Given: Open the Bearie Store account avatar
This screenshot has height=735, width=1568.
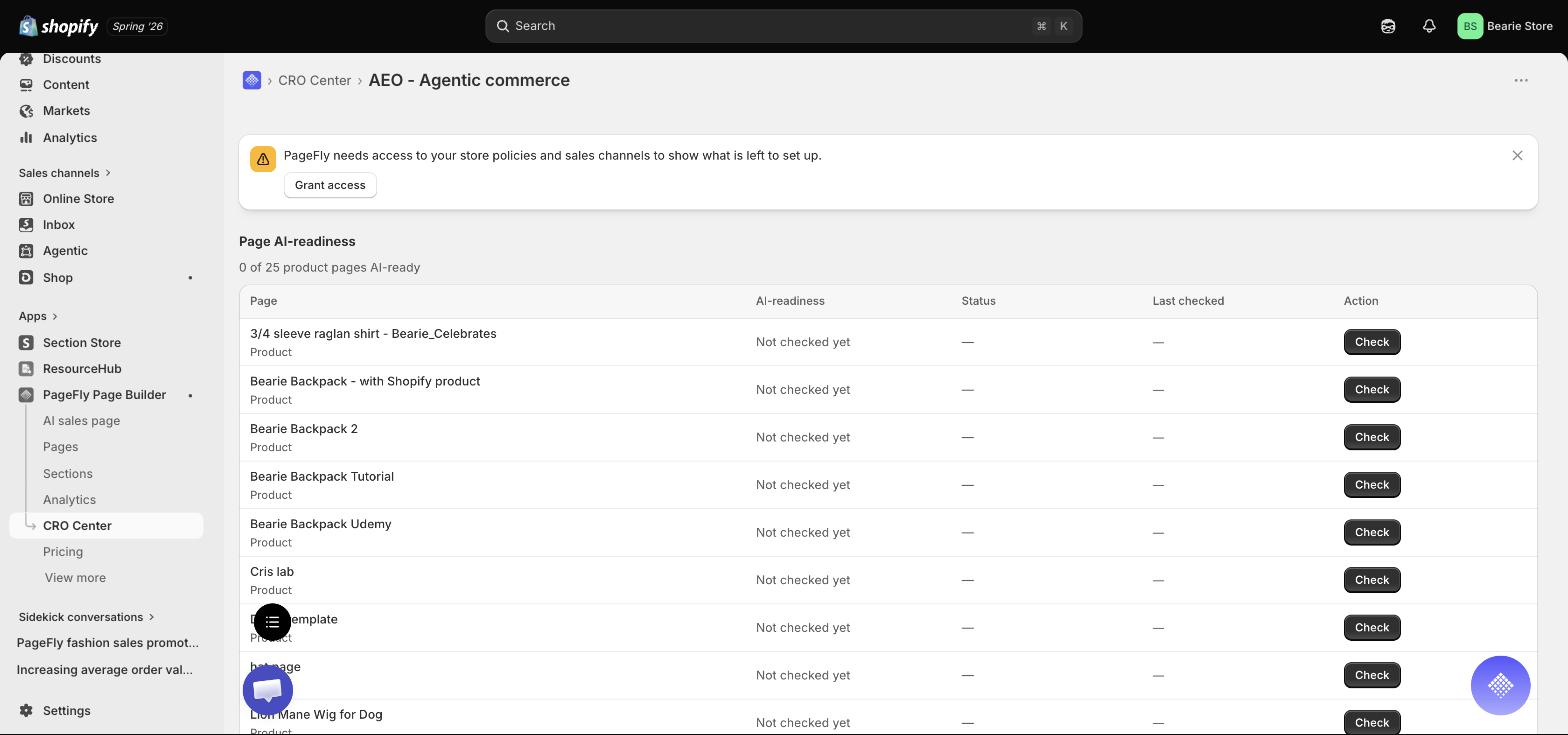Looking at the screenshot, I should (x=1470, y=26).
